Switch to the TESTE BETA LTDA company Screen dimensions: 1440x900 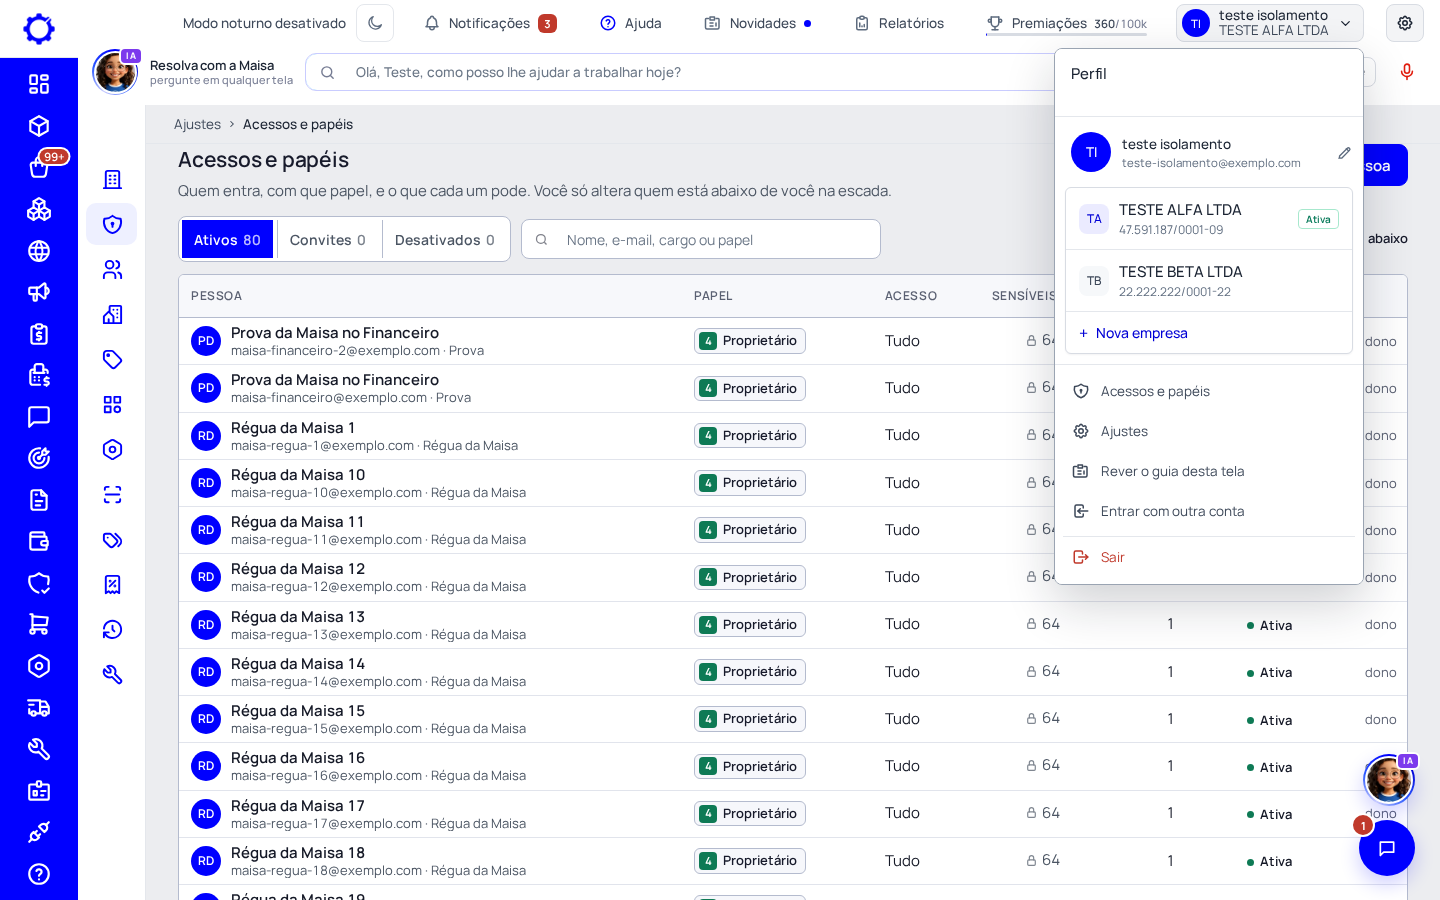[1209, 281]
